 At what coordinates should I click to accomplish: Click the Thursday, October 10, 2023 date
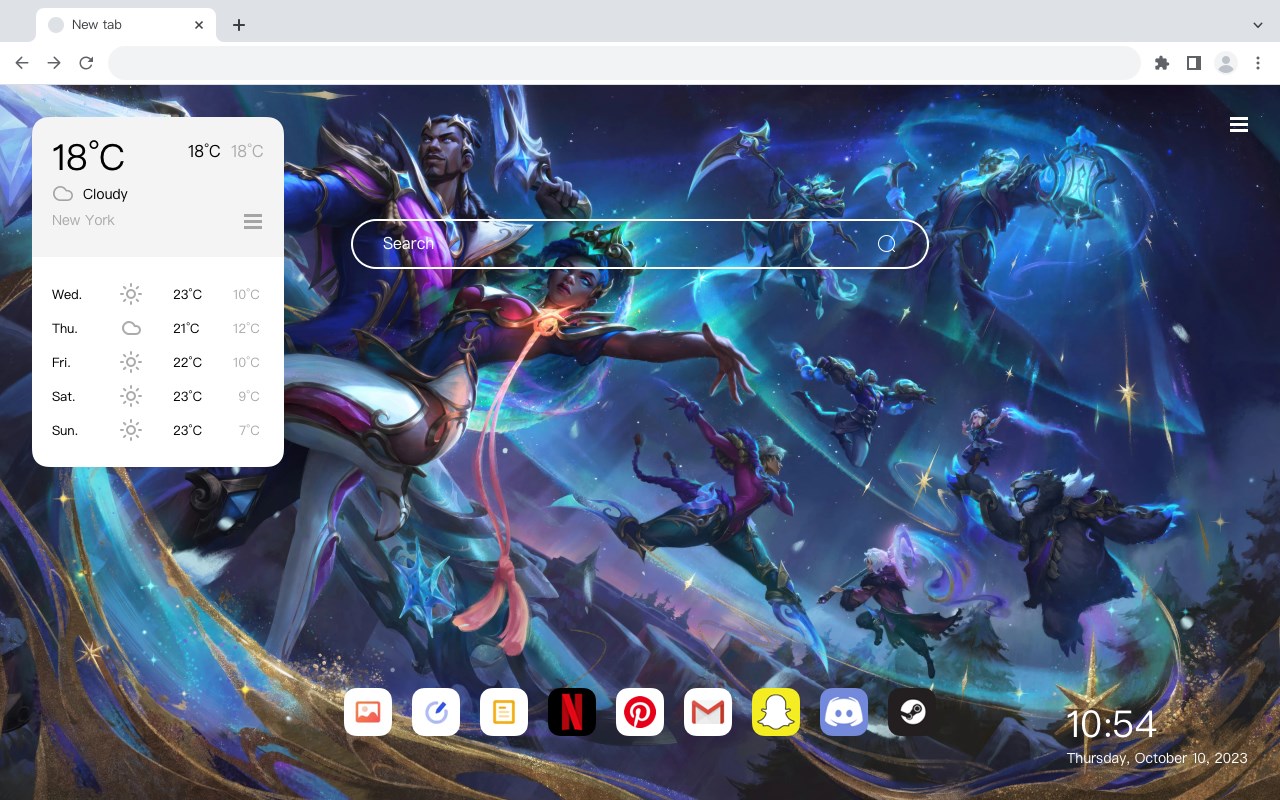[1157, 758]
